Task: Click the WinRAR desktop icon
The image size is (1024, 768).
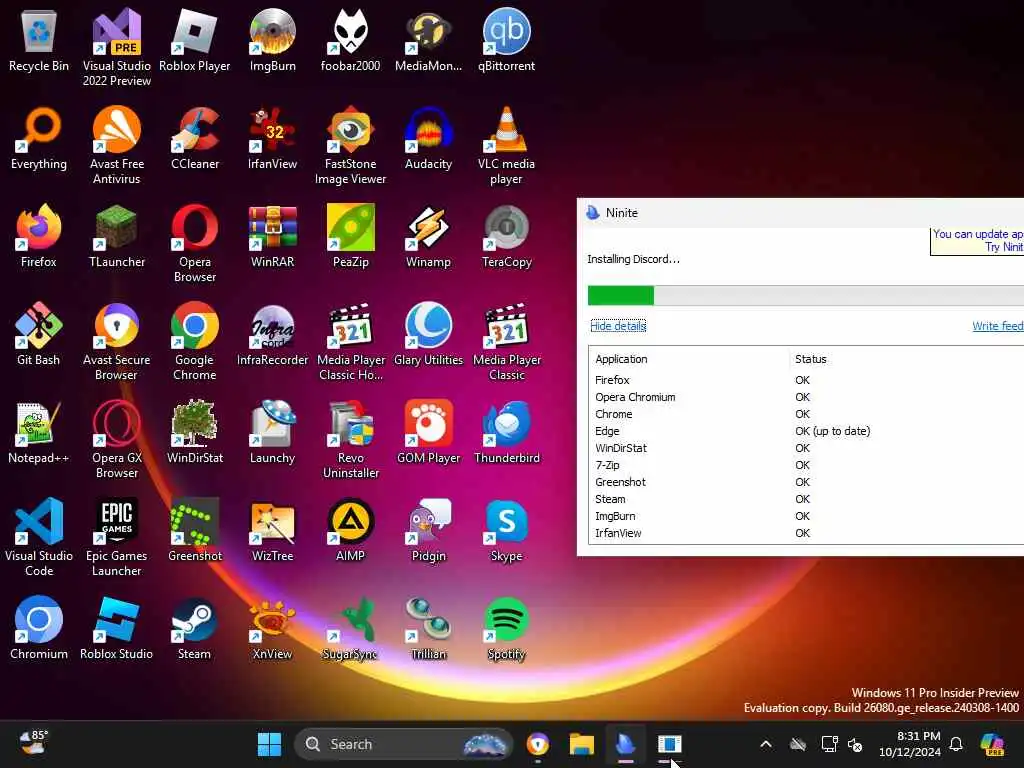Action: (272, 236)
